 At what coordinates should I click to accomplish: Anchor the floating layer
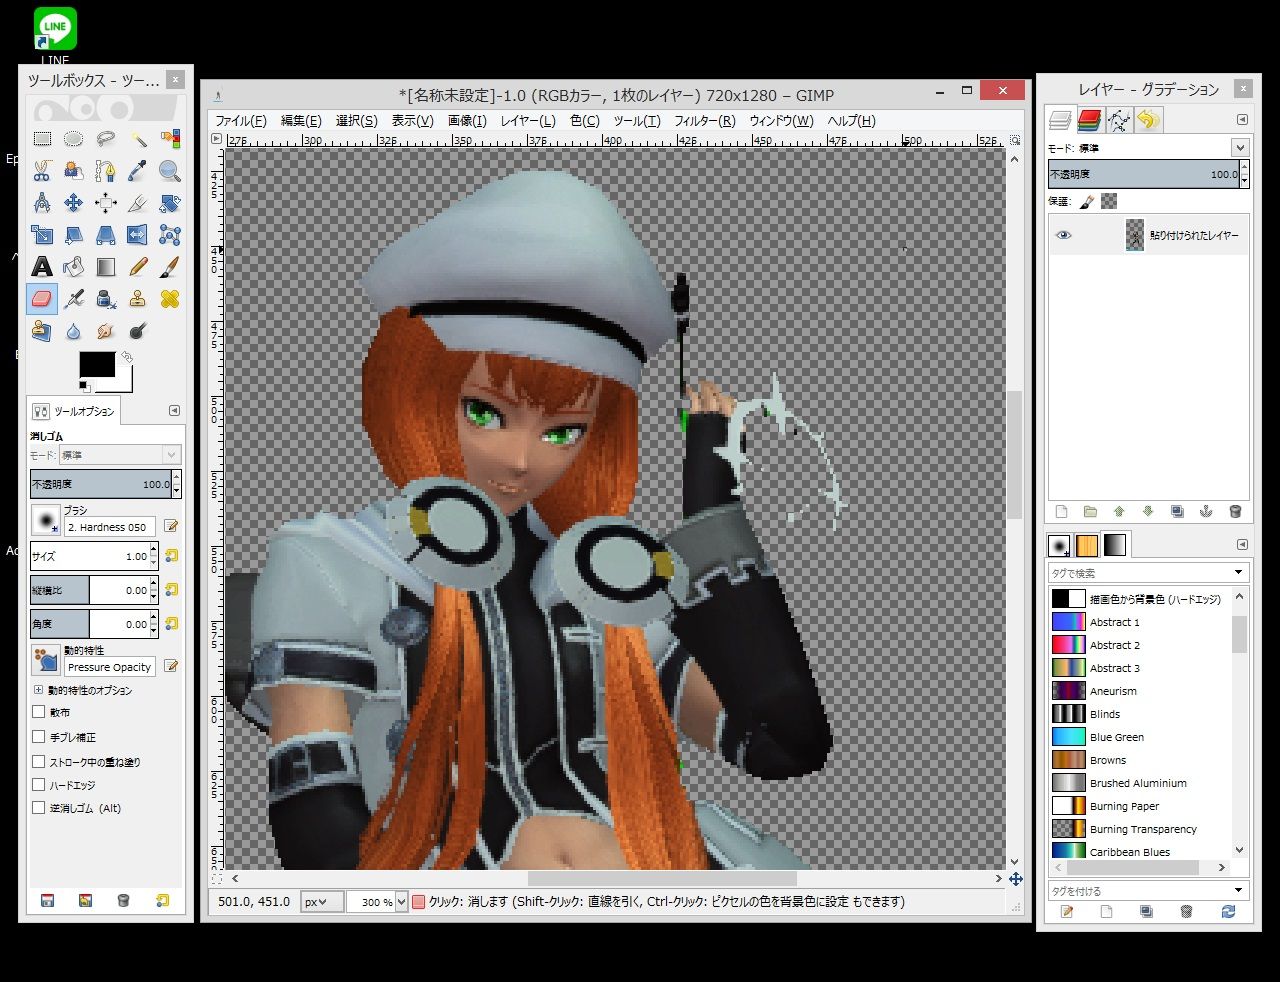coord(1206,512)
